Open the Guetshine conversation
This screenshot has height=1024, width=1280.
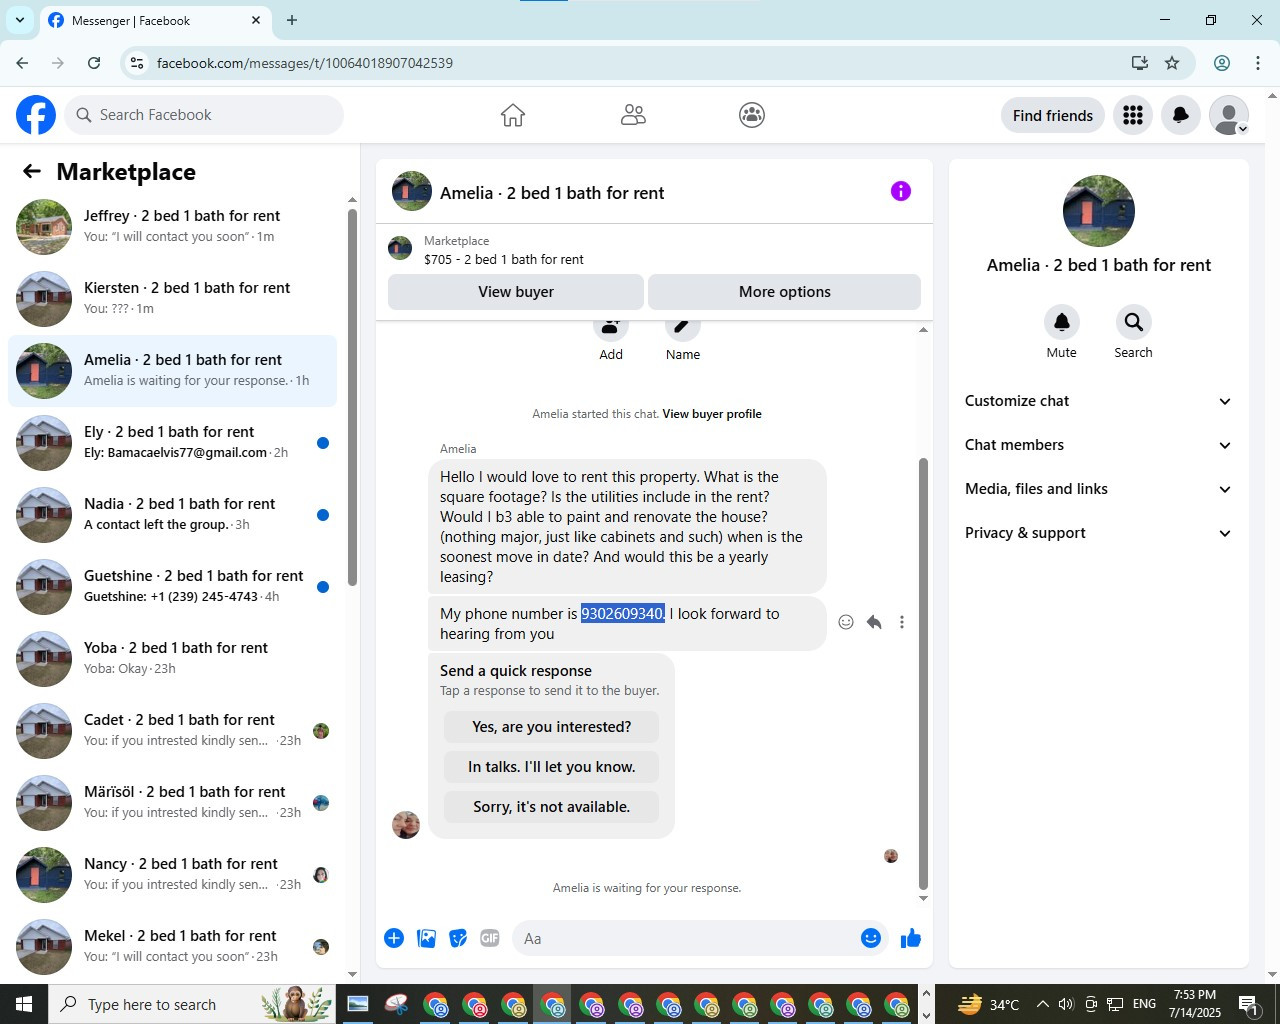click(172, 587)
